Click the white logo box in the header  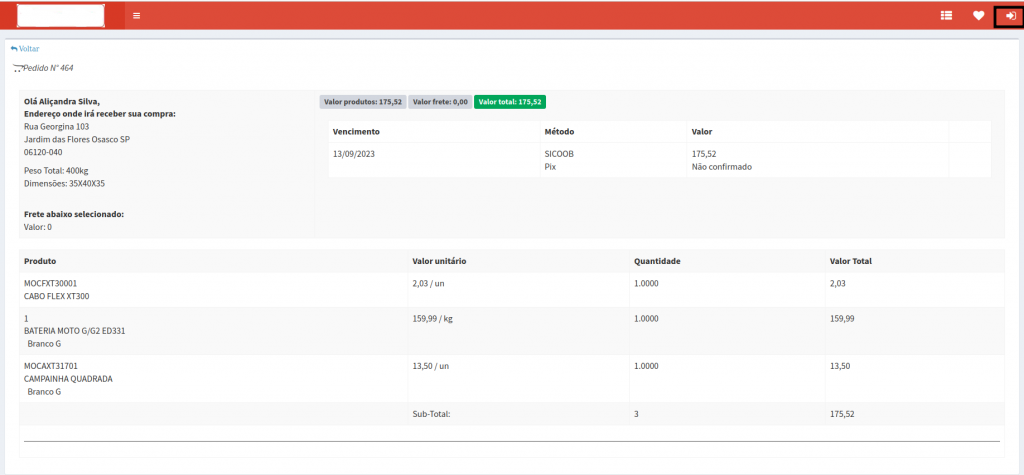point(62,16)
